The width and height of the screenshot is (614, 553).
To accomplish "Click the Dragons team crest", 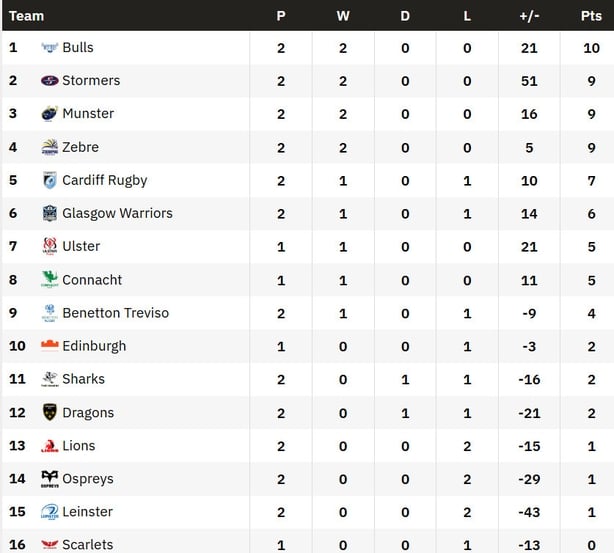I will tap(49, 412).
